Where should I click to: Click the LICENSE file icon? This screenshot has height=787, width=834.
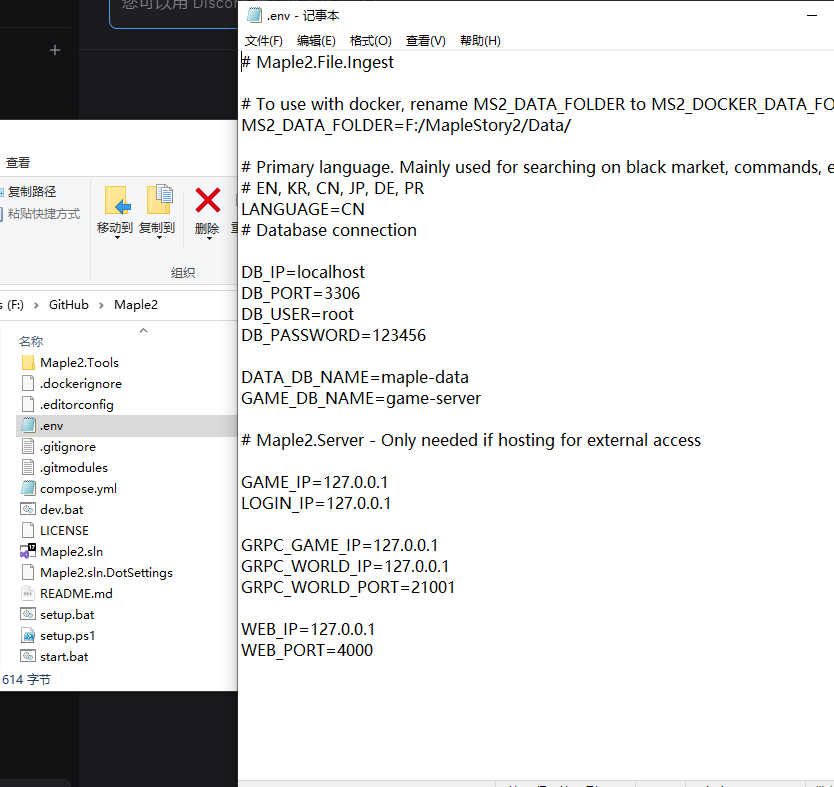(x=28, y=530)
